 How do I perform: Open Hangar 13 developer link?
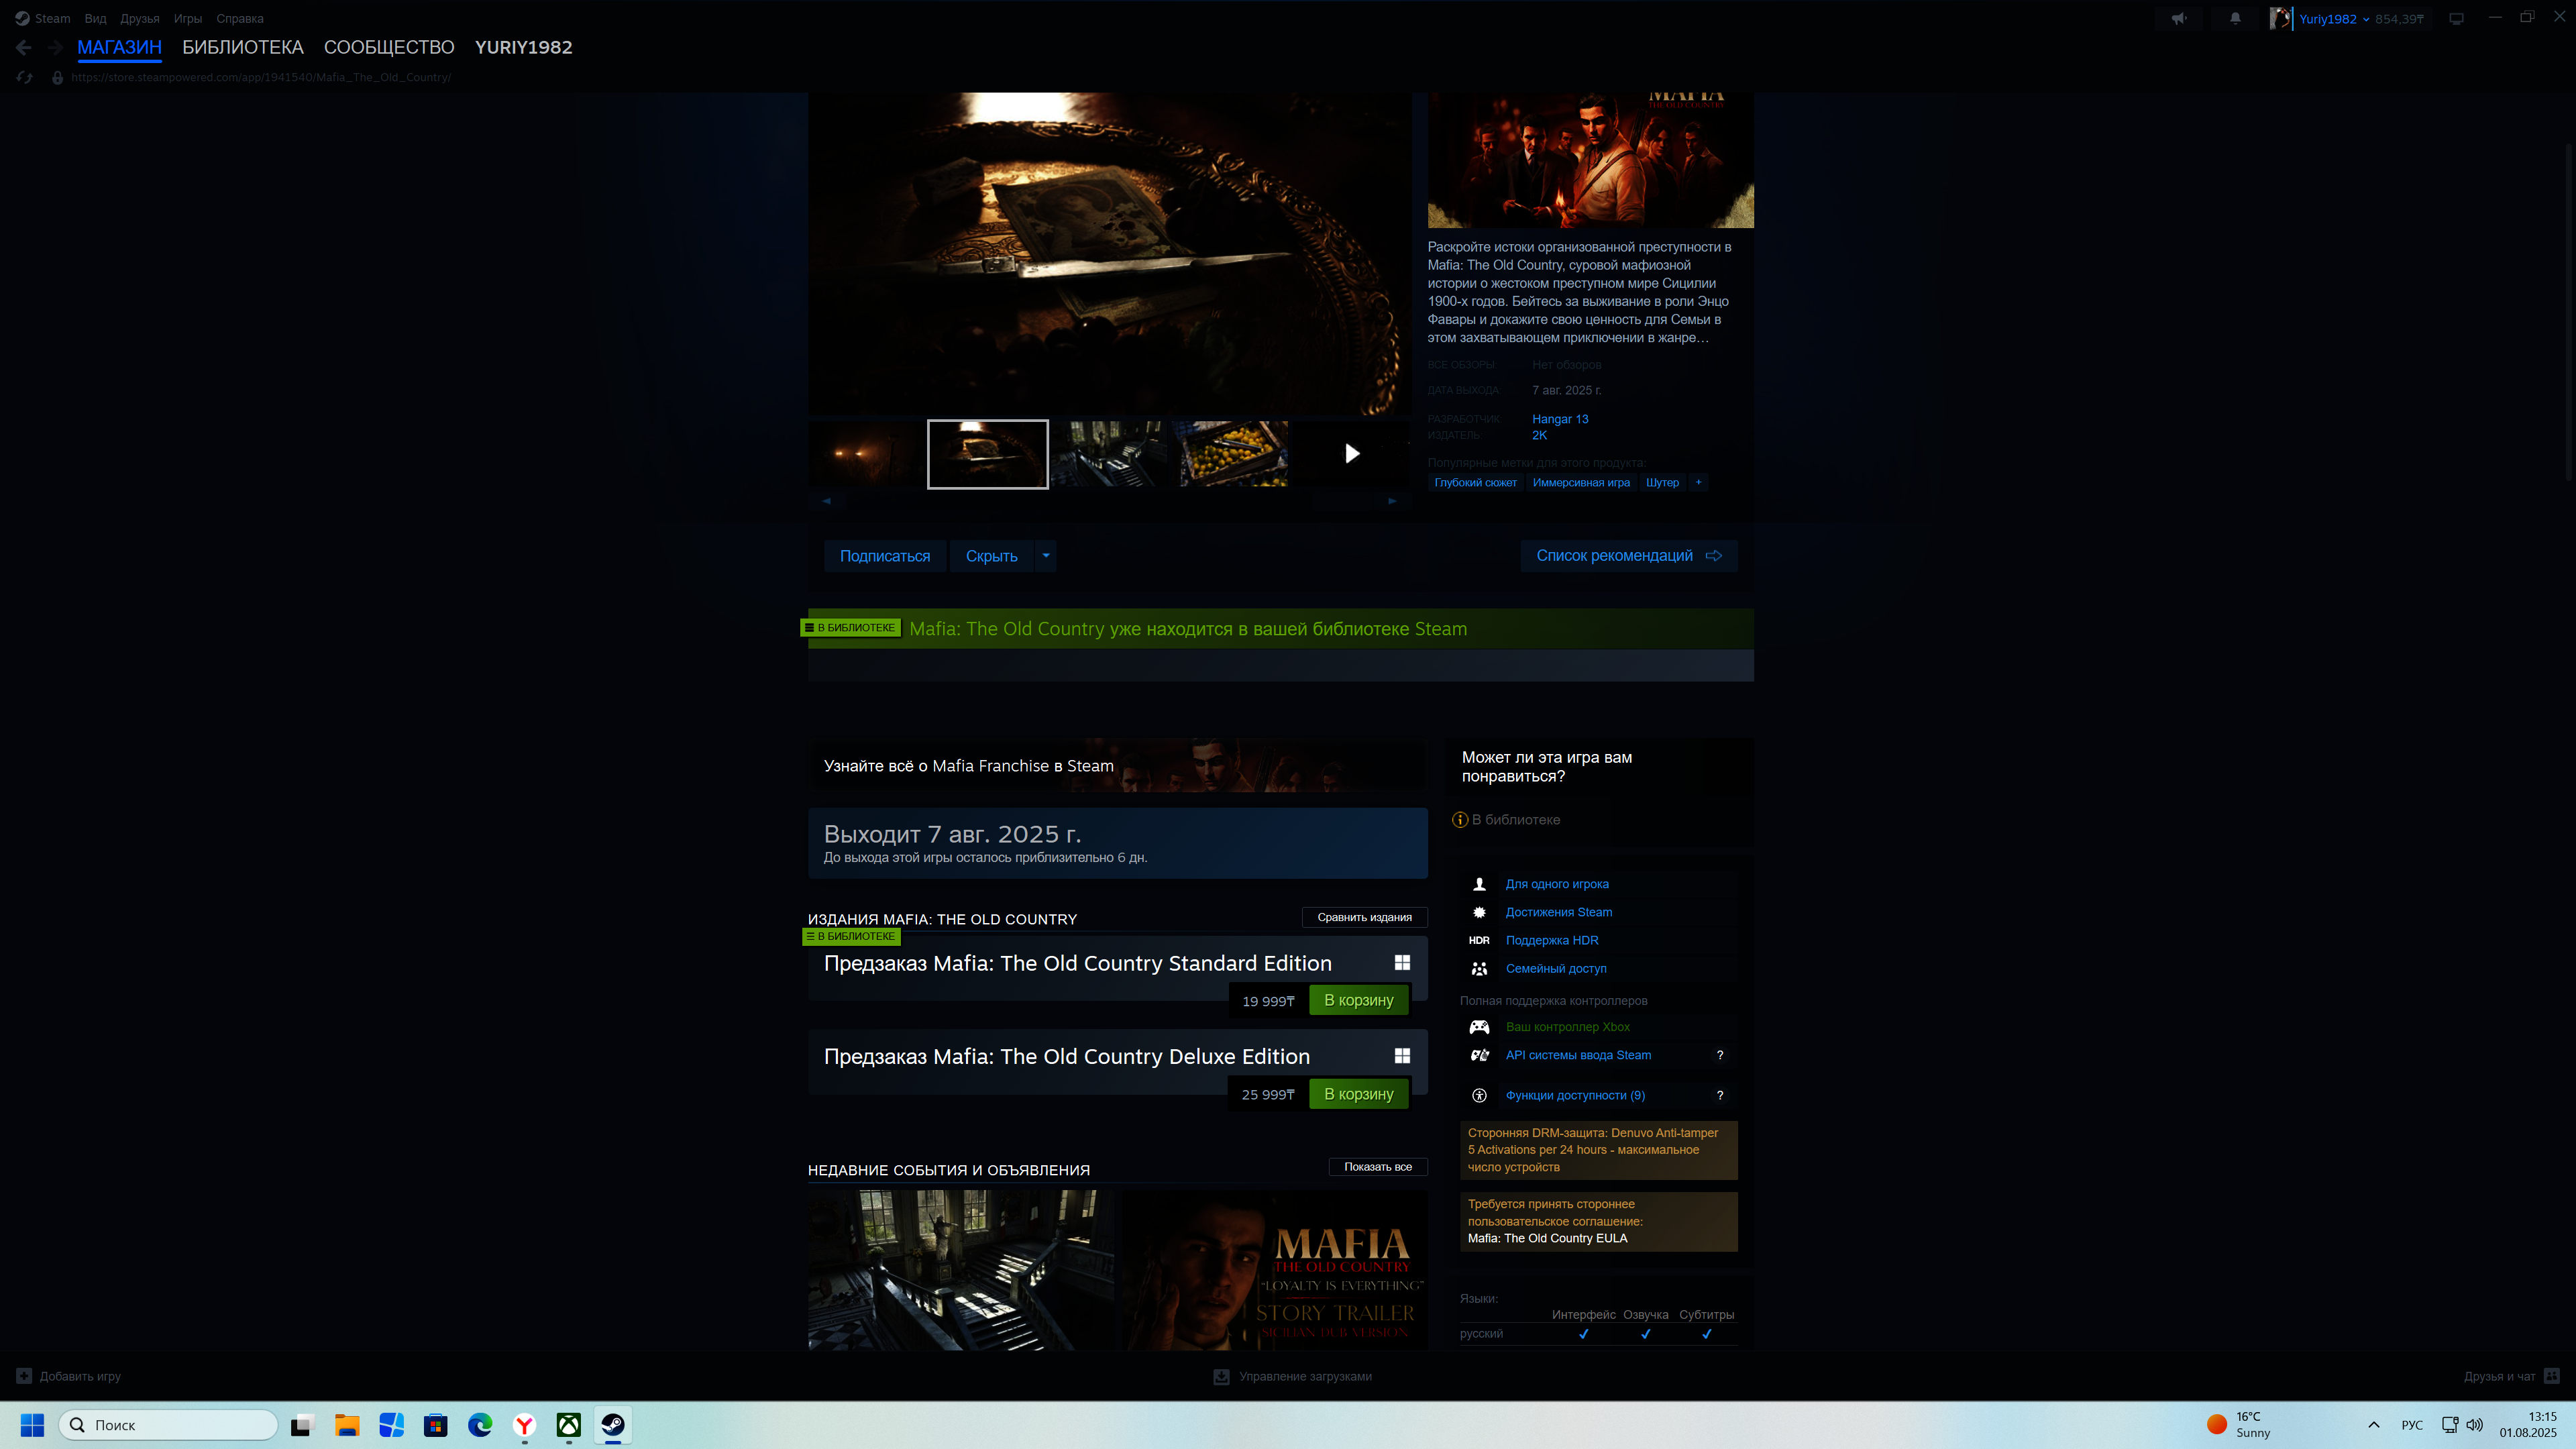1560,419
